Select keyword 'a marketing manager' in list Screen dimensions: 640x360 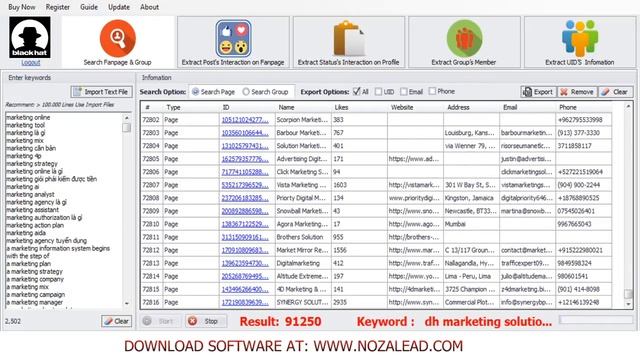[34, 302]
